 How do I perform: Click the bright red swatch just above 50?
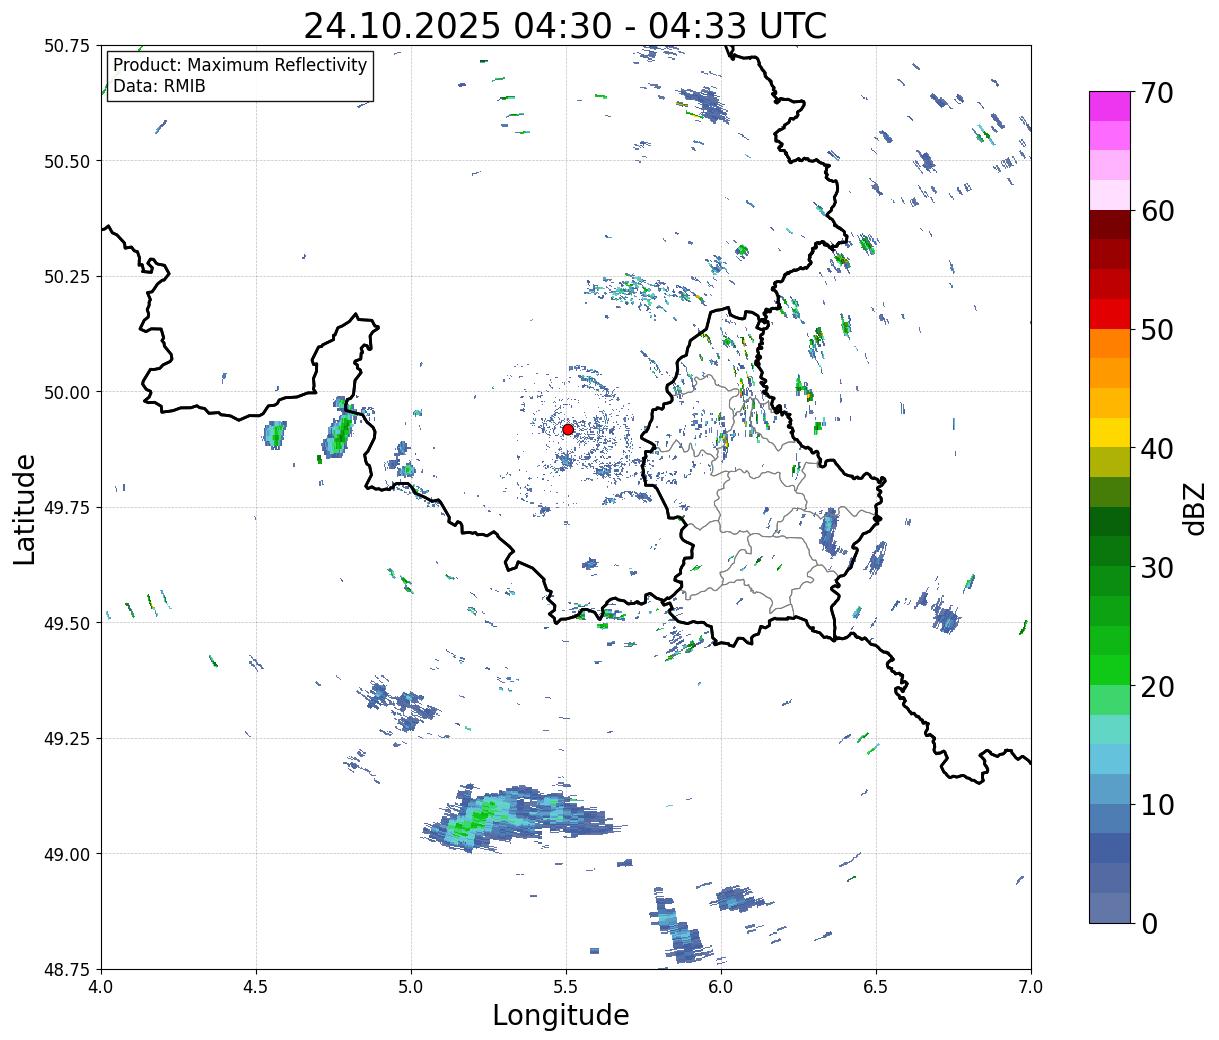[x=1110, y=313]
